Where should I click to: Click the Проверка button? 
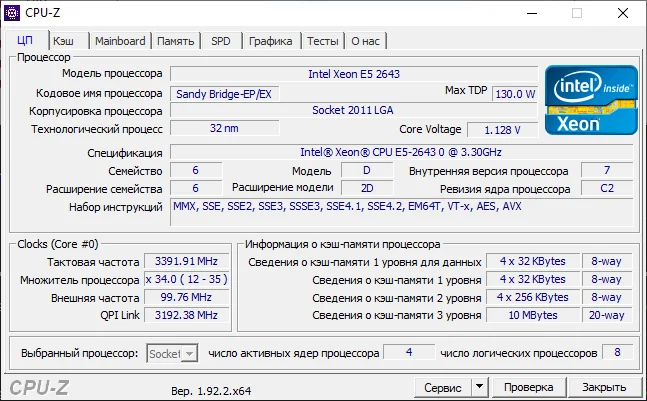coord(529,387)
